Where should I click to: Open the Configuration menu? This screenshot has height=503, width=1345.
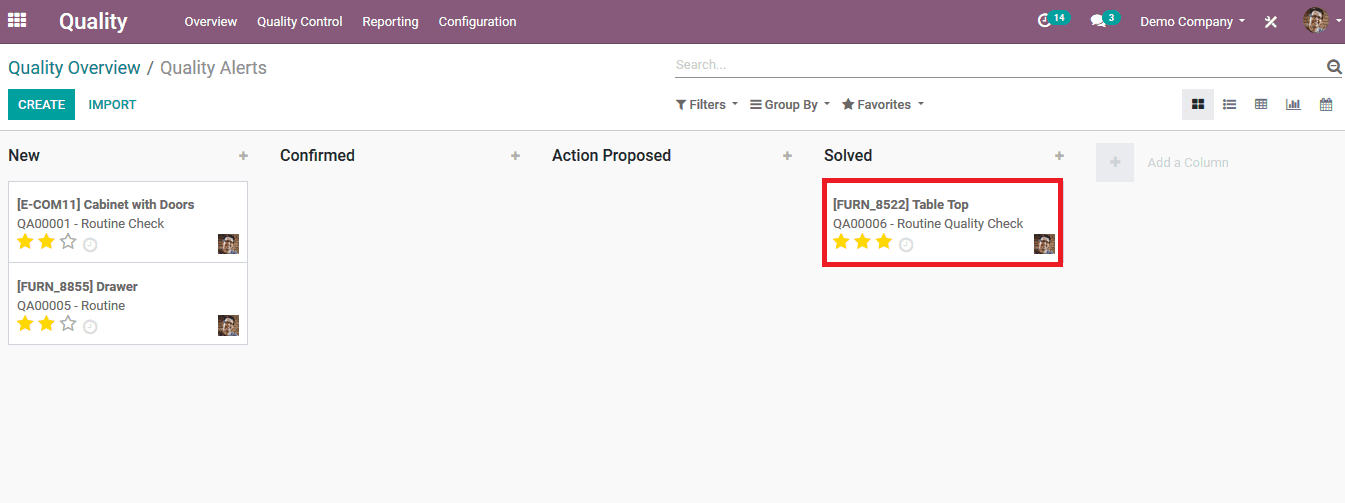click(478, 21)
